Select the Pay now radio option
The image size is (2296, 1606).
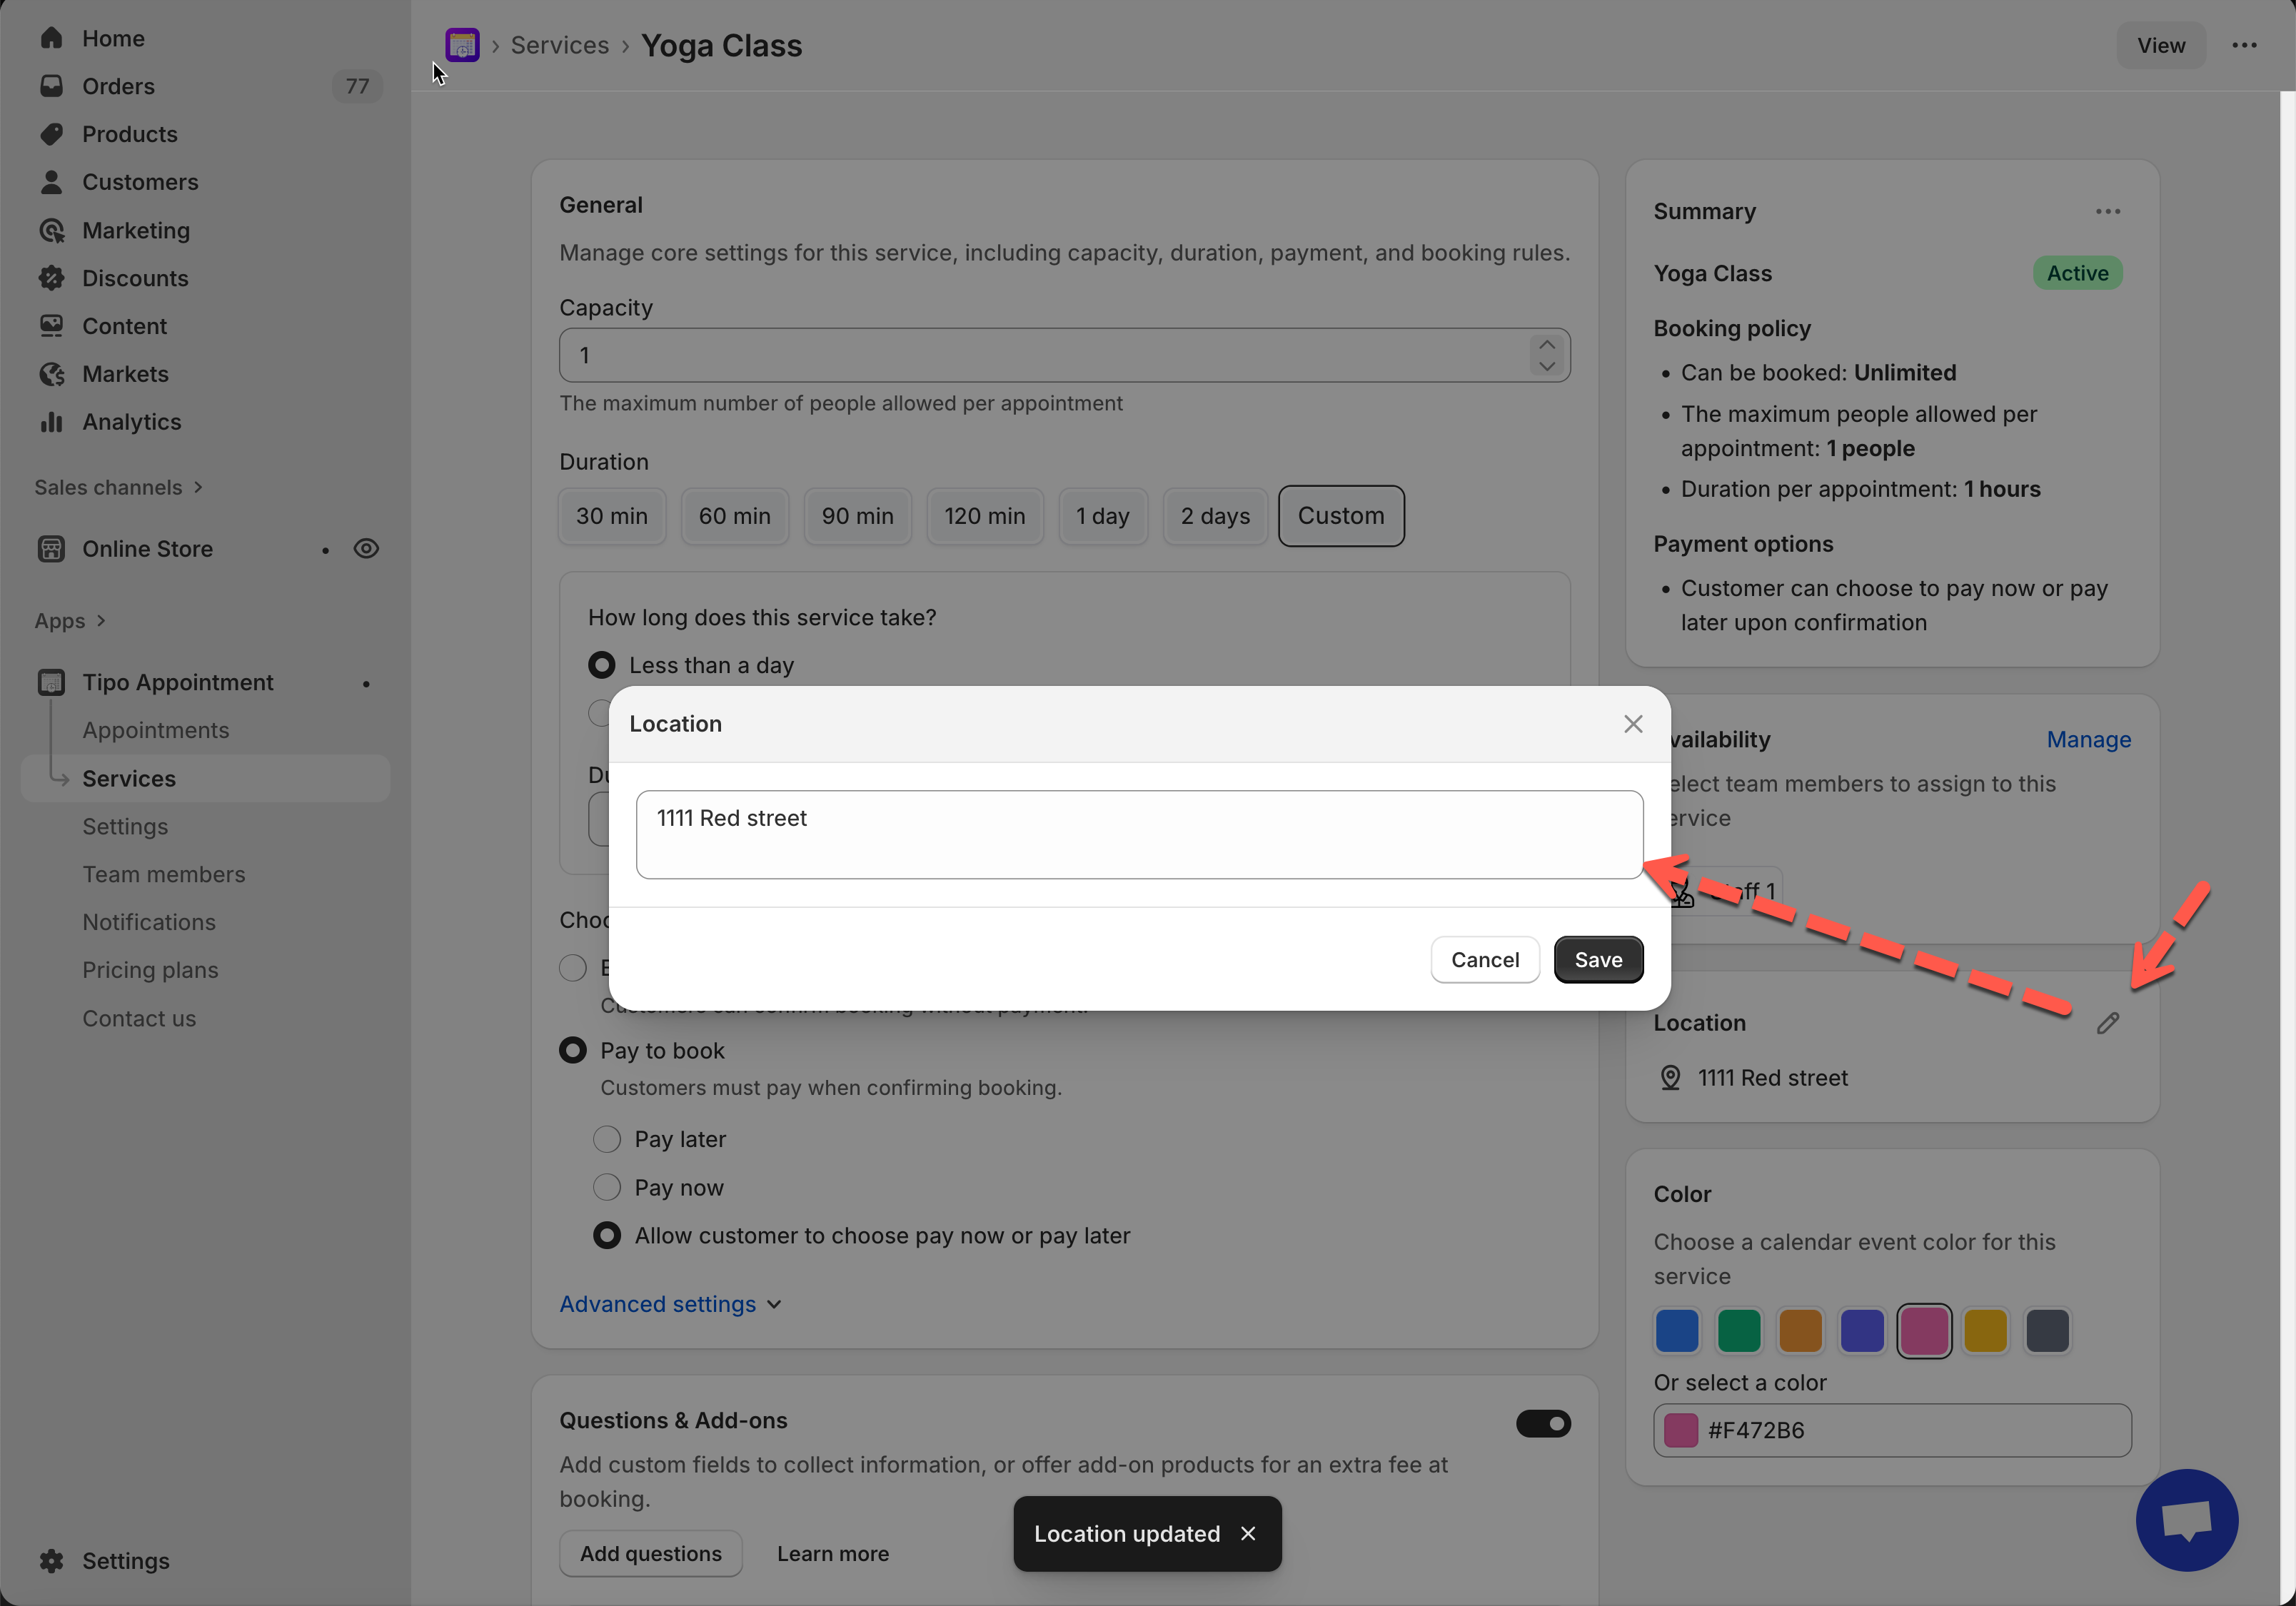click(607, 1187)
